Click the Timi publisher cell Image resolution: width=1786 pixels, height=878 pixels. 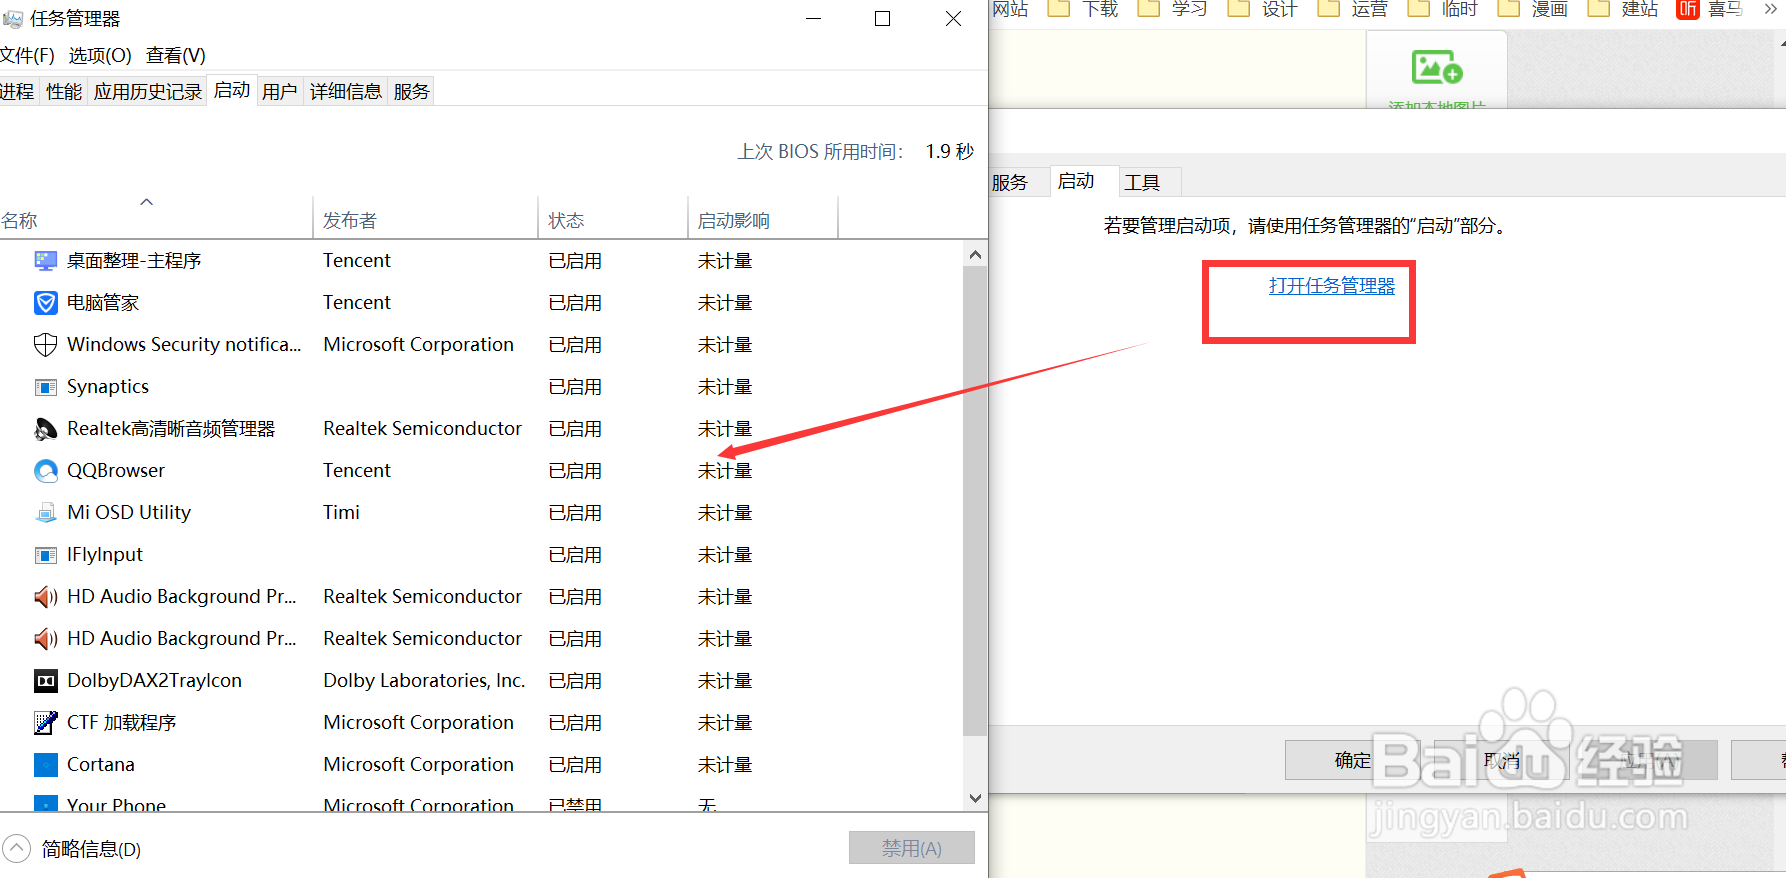pyautogui.click(x=341, y=513)
